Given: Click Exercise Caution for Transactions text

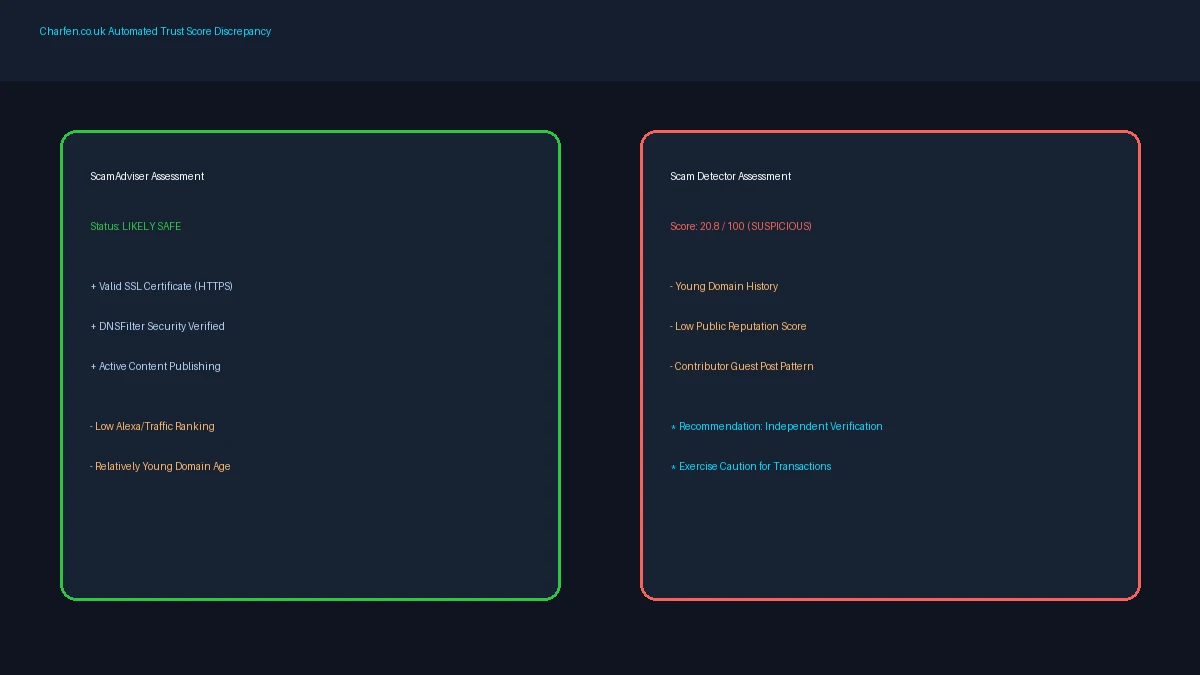Looking at the screenshot, I should 751,466.
